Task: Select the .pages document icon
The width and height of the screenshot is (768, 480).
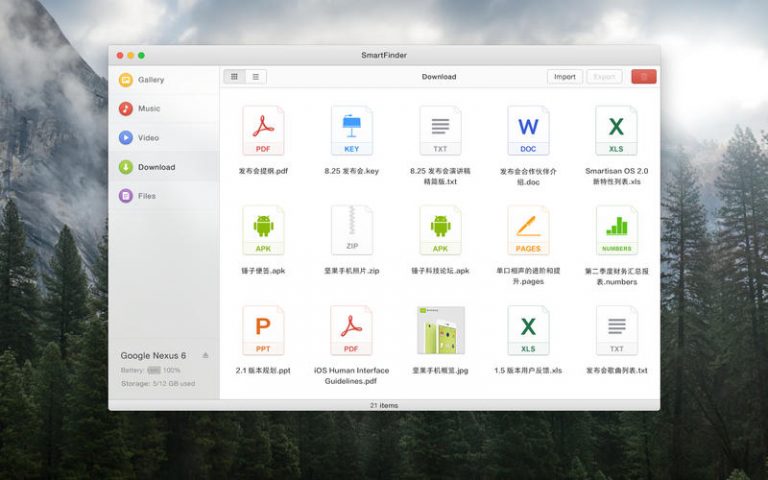Action: click(x=528, y=231)
